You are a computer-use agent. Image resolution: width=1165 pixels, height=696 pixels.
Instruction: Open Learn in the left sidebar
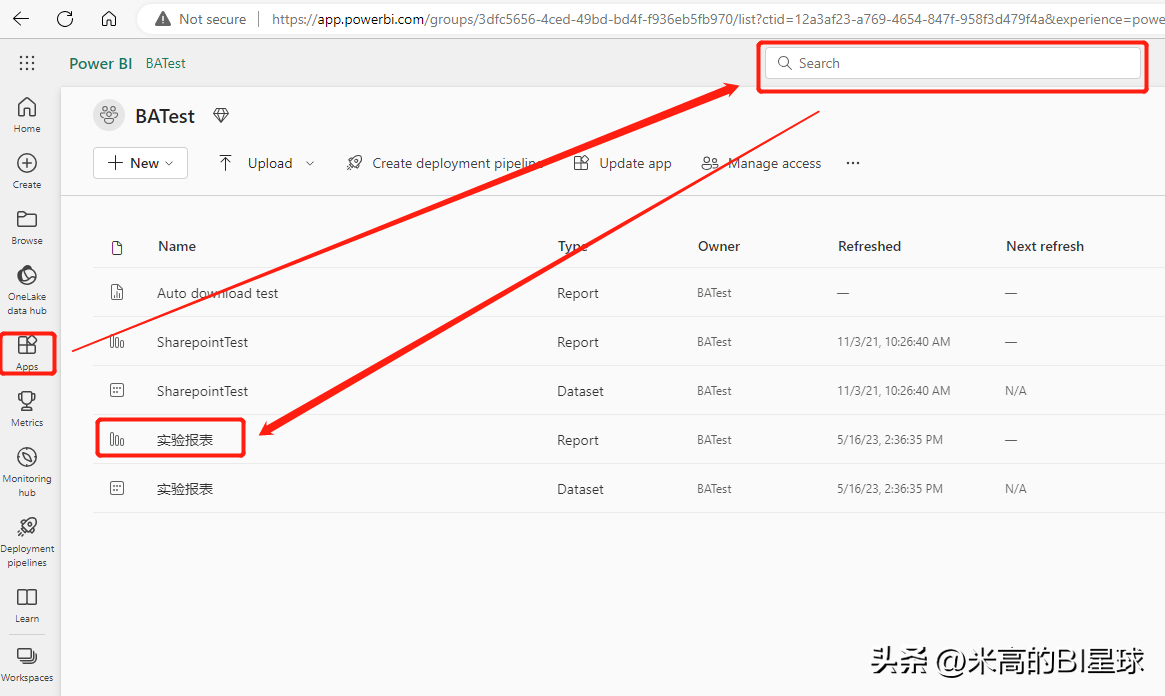click(27, 605)
